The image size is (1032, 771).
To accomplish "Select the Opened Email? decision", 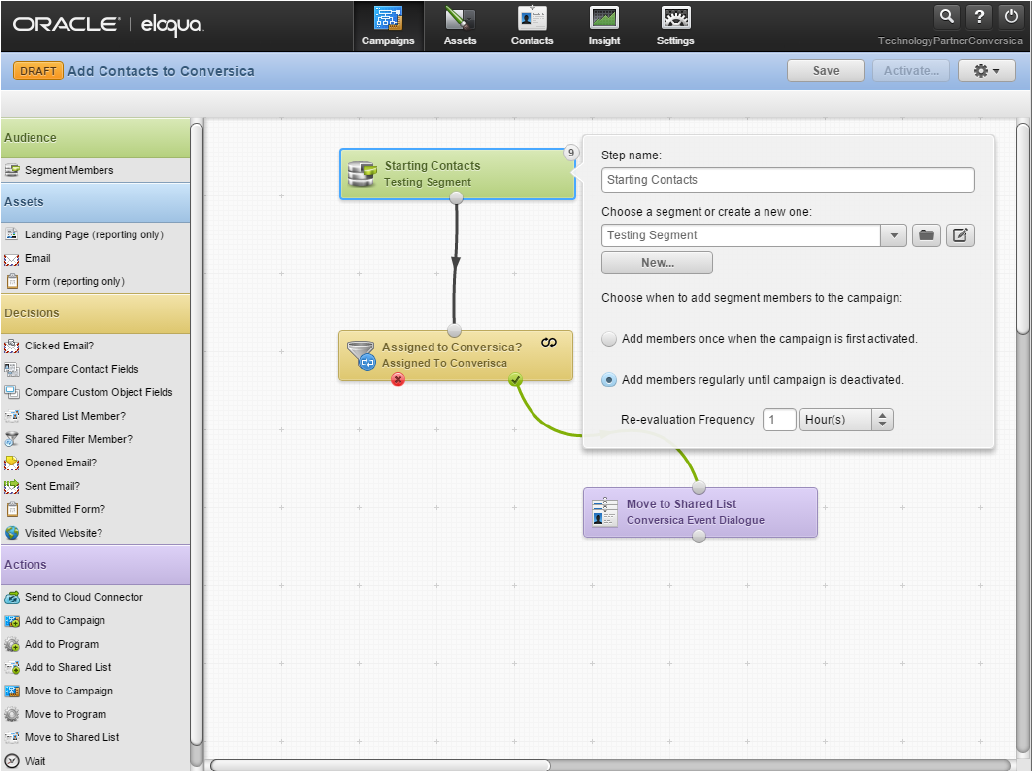I will tap(95, 463).
